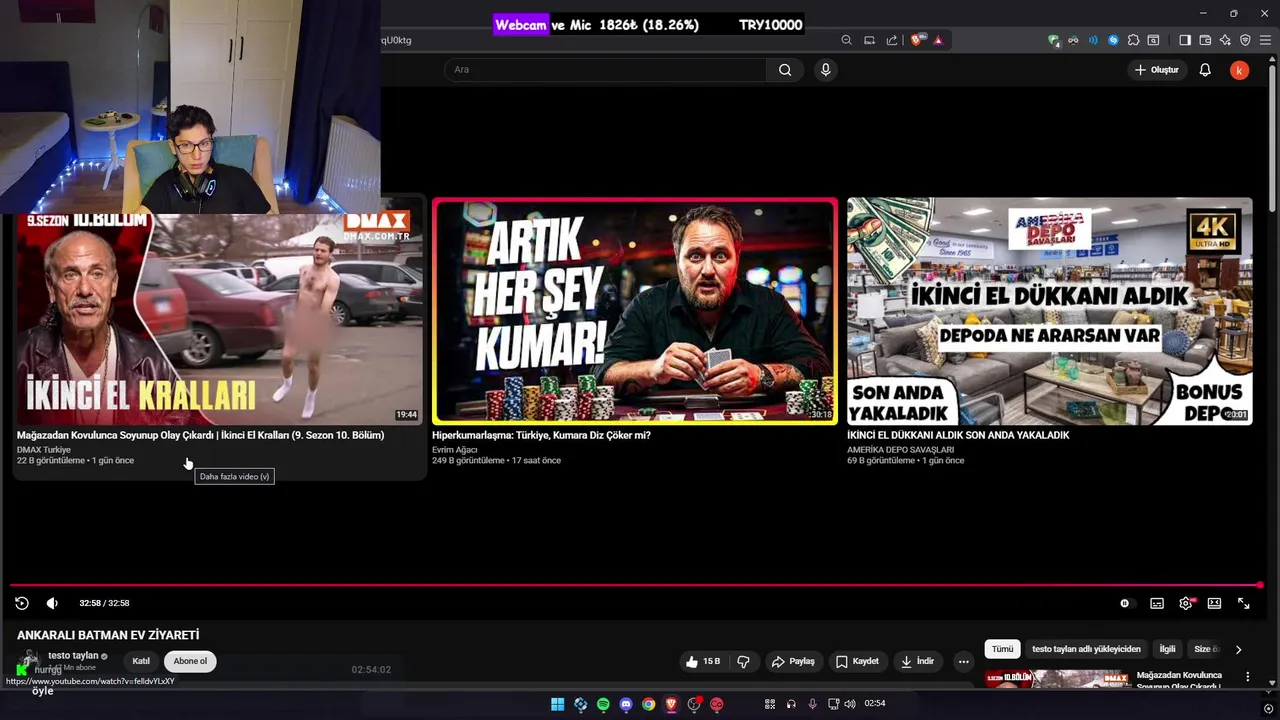Open Brave Wallet icon
This screenshot has height=720, width=1280.
pos(1205,40)
